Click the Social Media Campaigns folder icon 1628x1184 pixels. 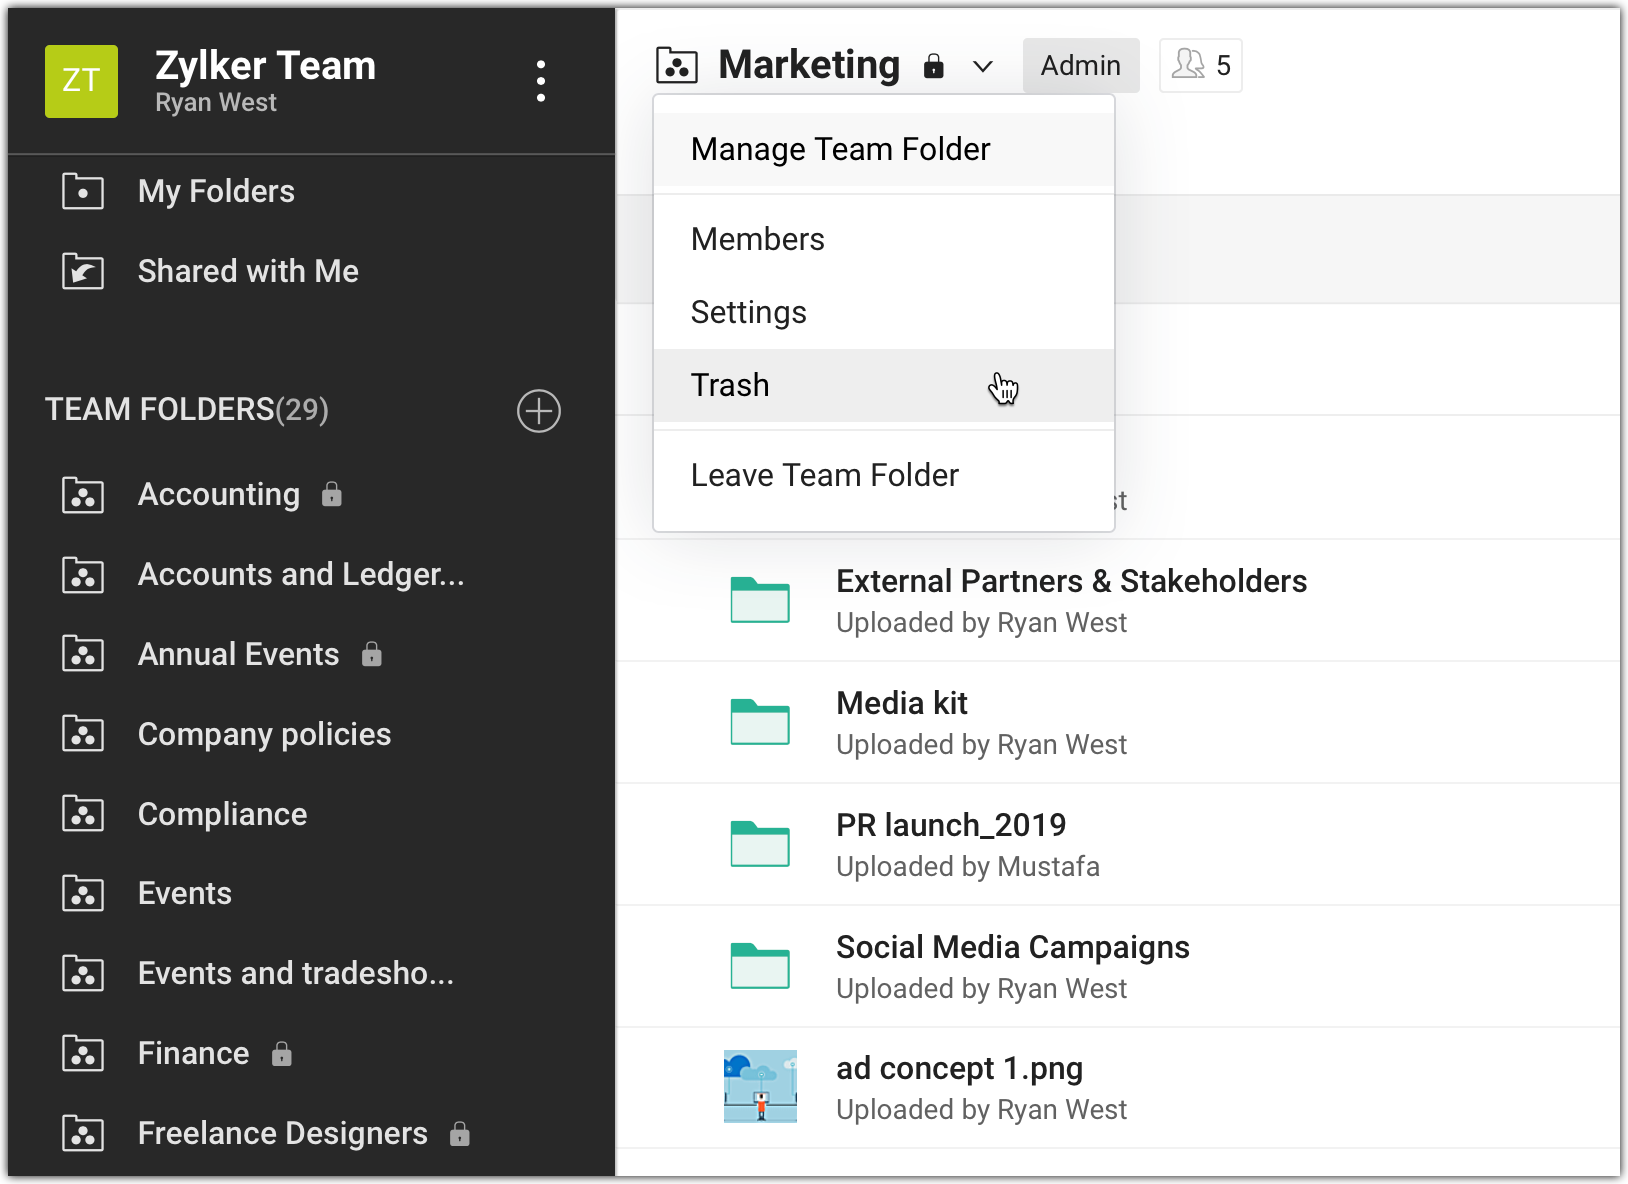pyautogui.click(x=760, y=966)
